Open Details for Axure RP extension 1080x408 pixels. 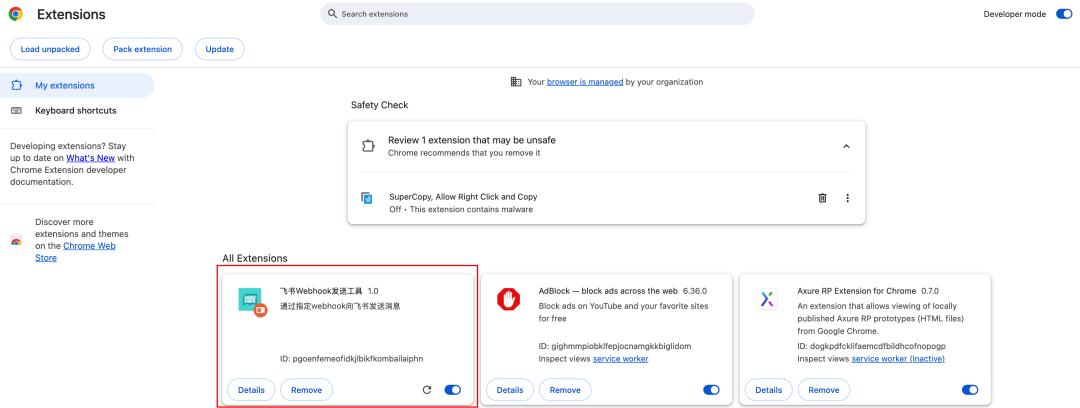tap(768, 390)
